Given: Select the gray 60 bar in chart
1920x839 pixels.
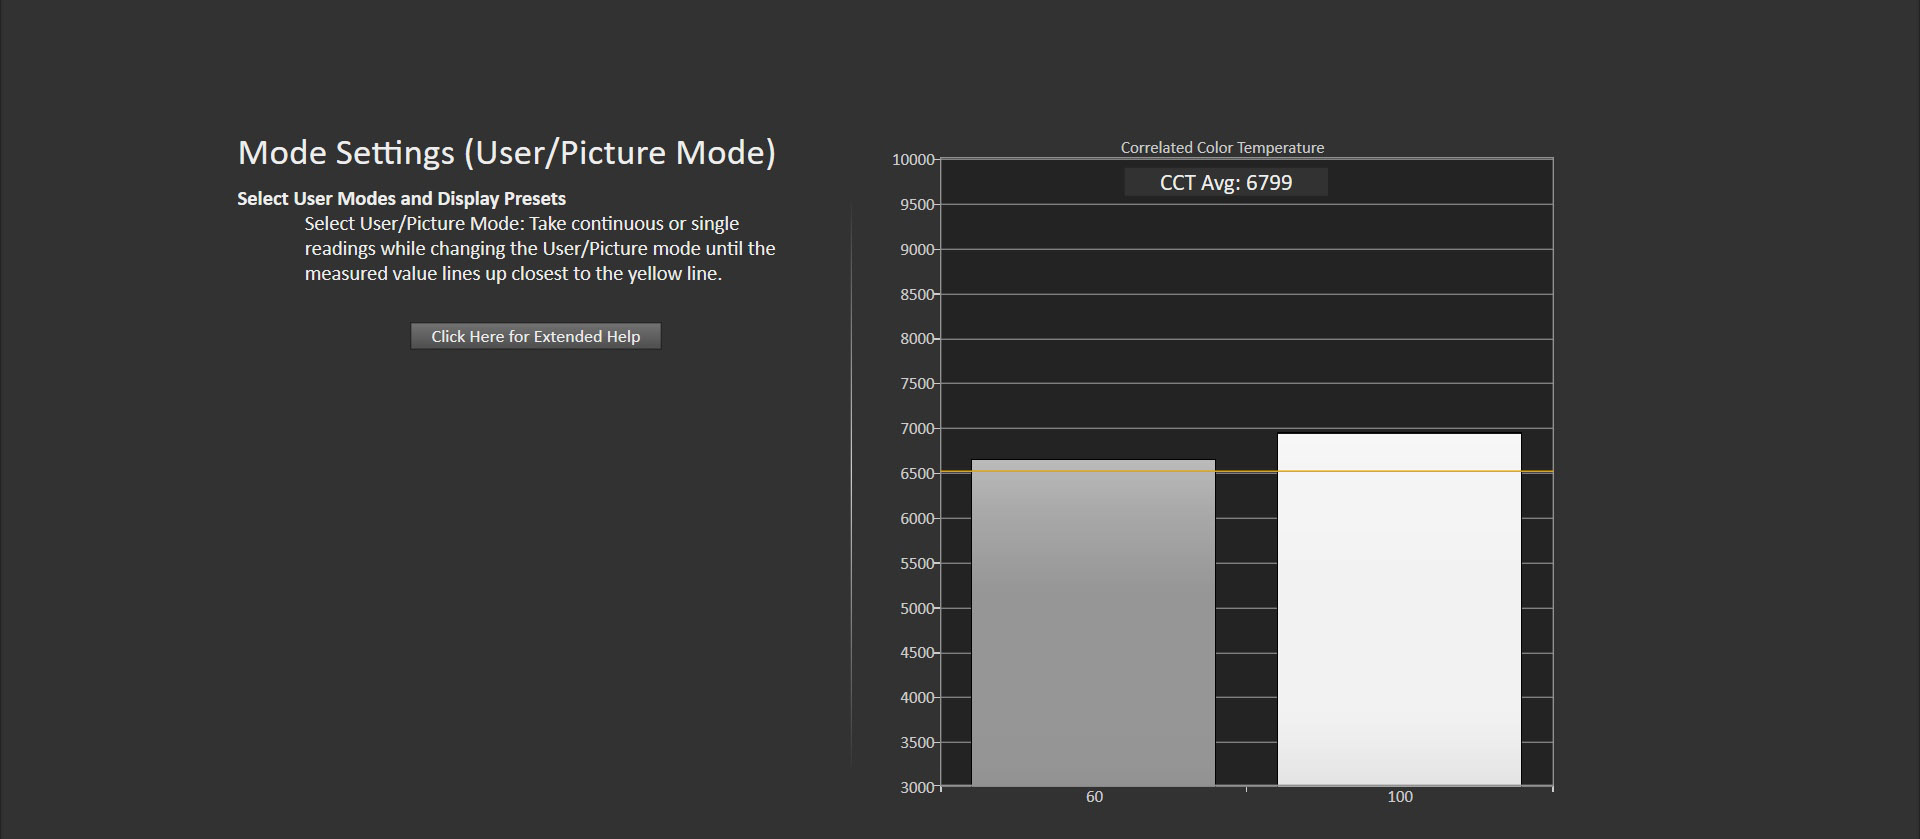Looking at the screenshot, I should [1093, 623].
